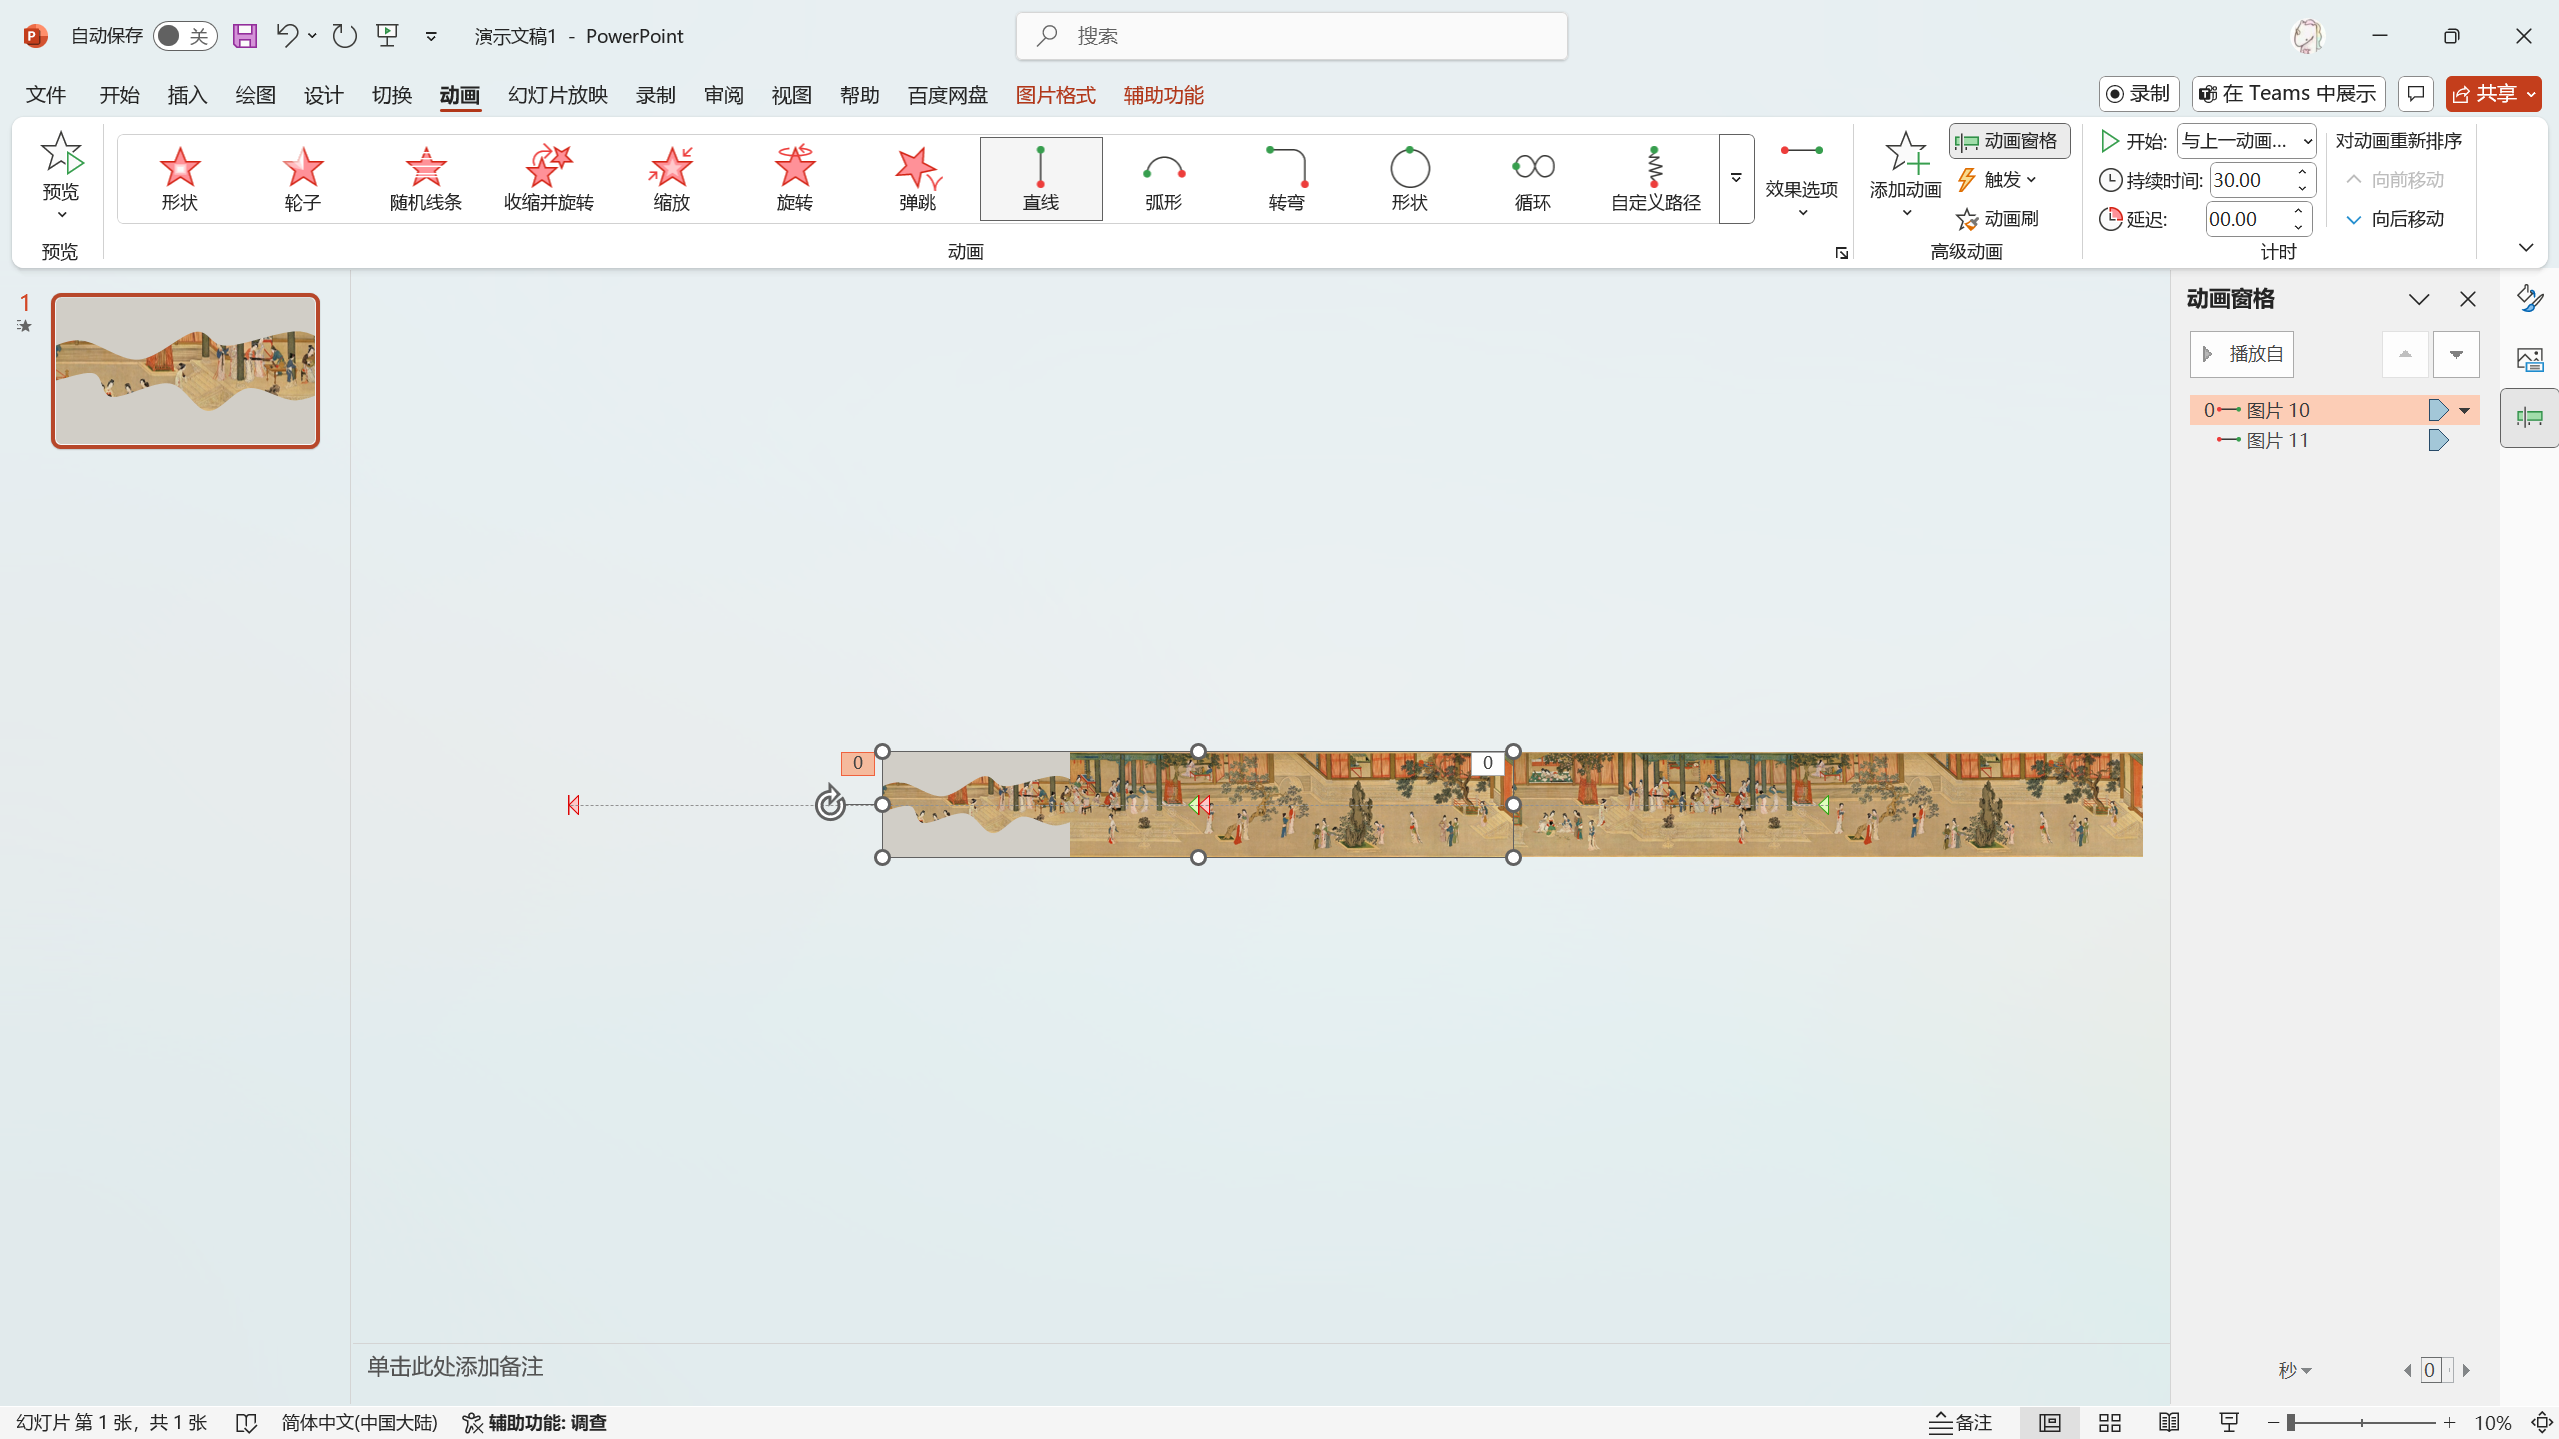
Task: Open 效果选项 effect options dropdown
Action: pyautogui.click(x=1802, y=180)
